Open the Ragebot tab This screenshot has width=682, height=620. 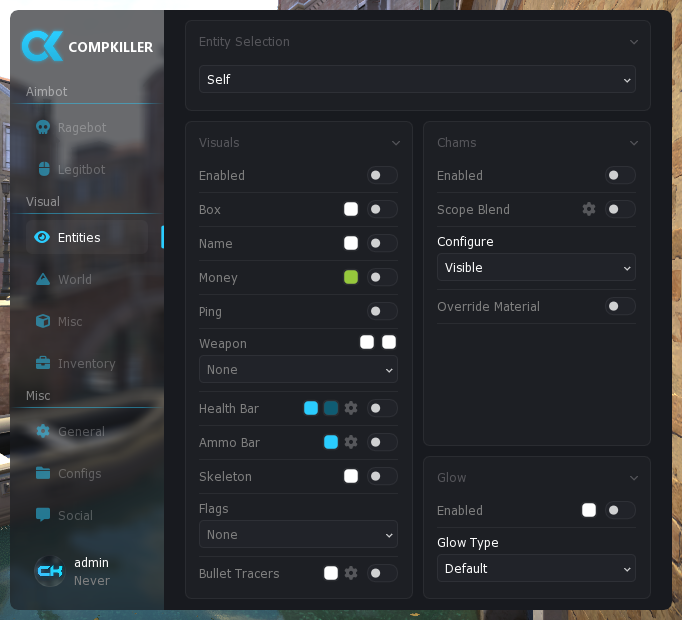pos(87,127)
